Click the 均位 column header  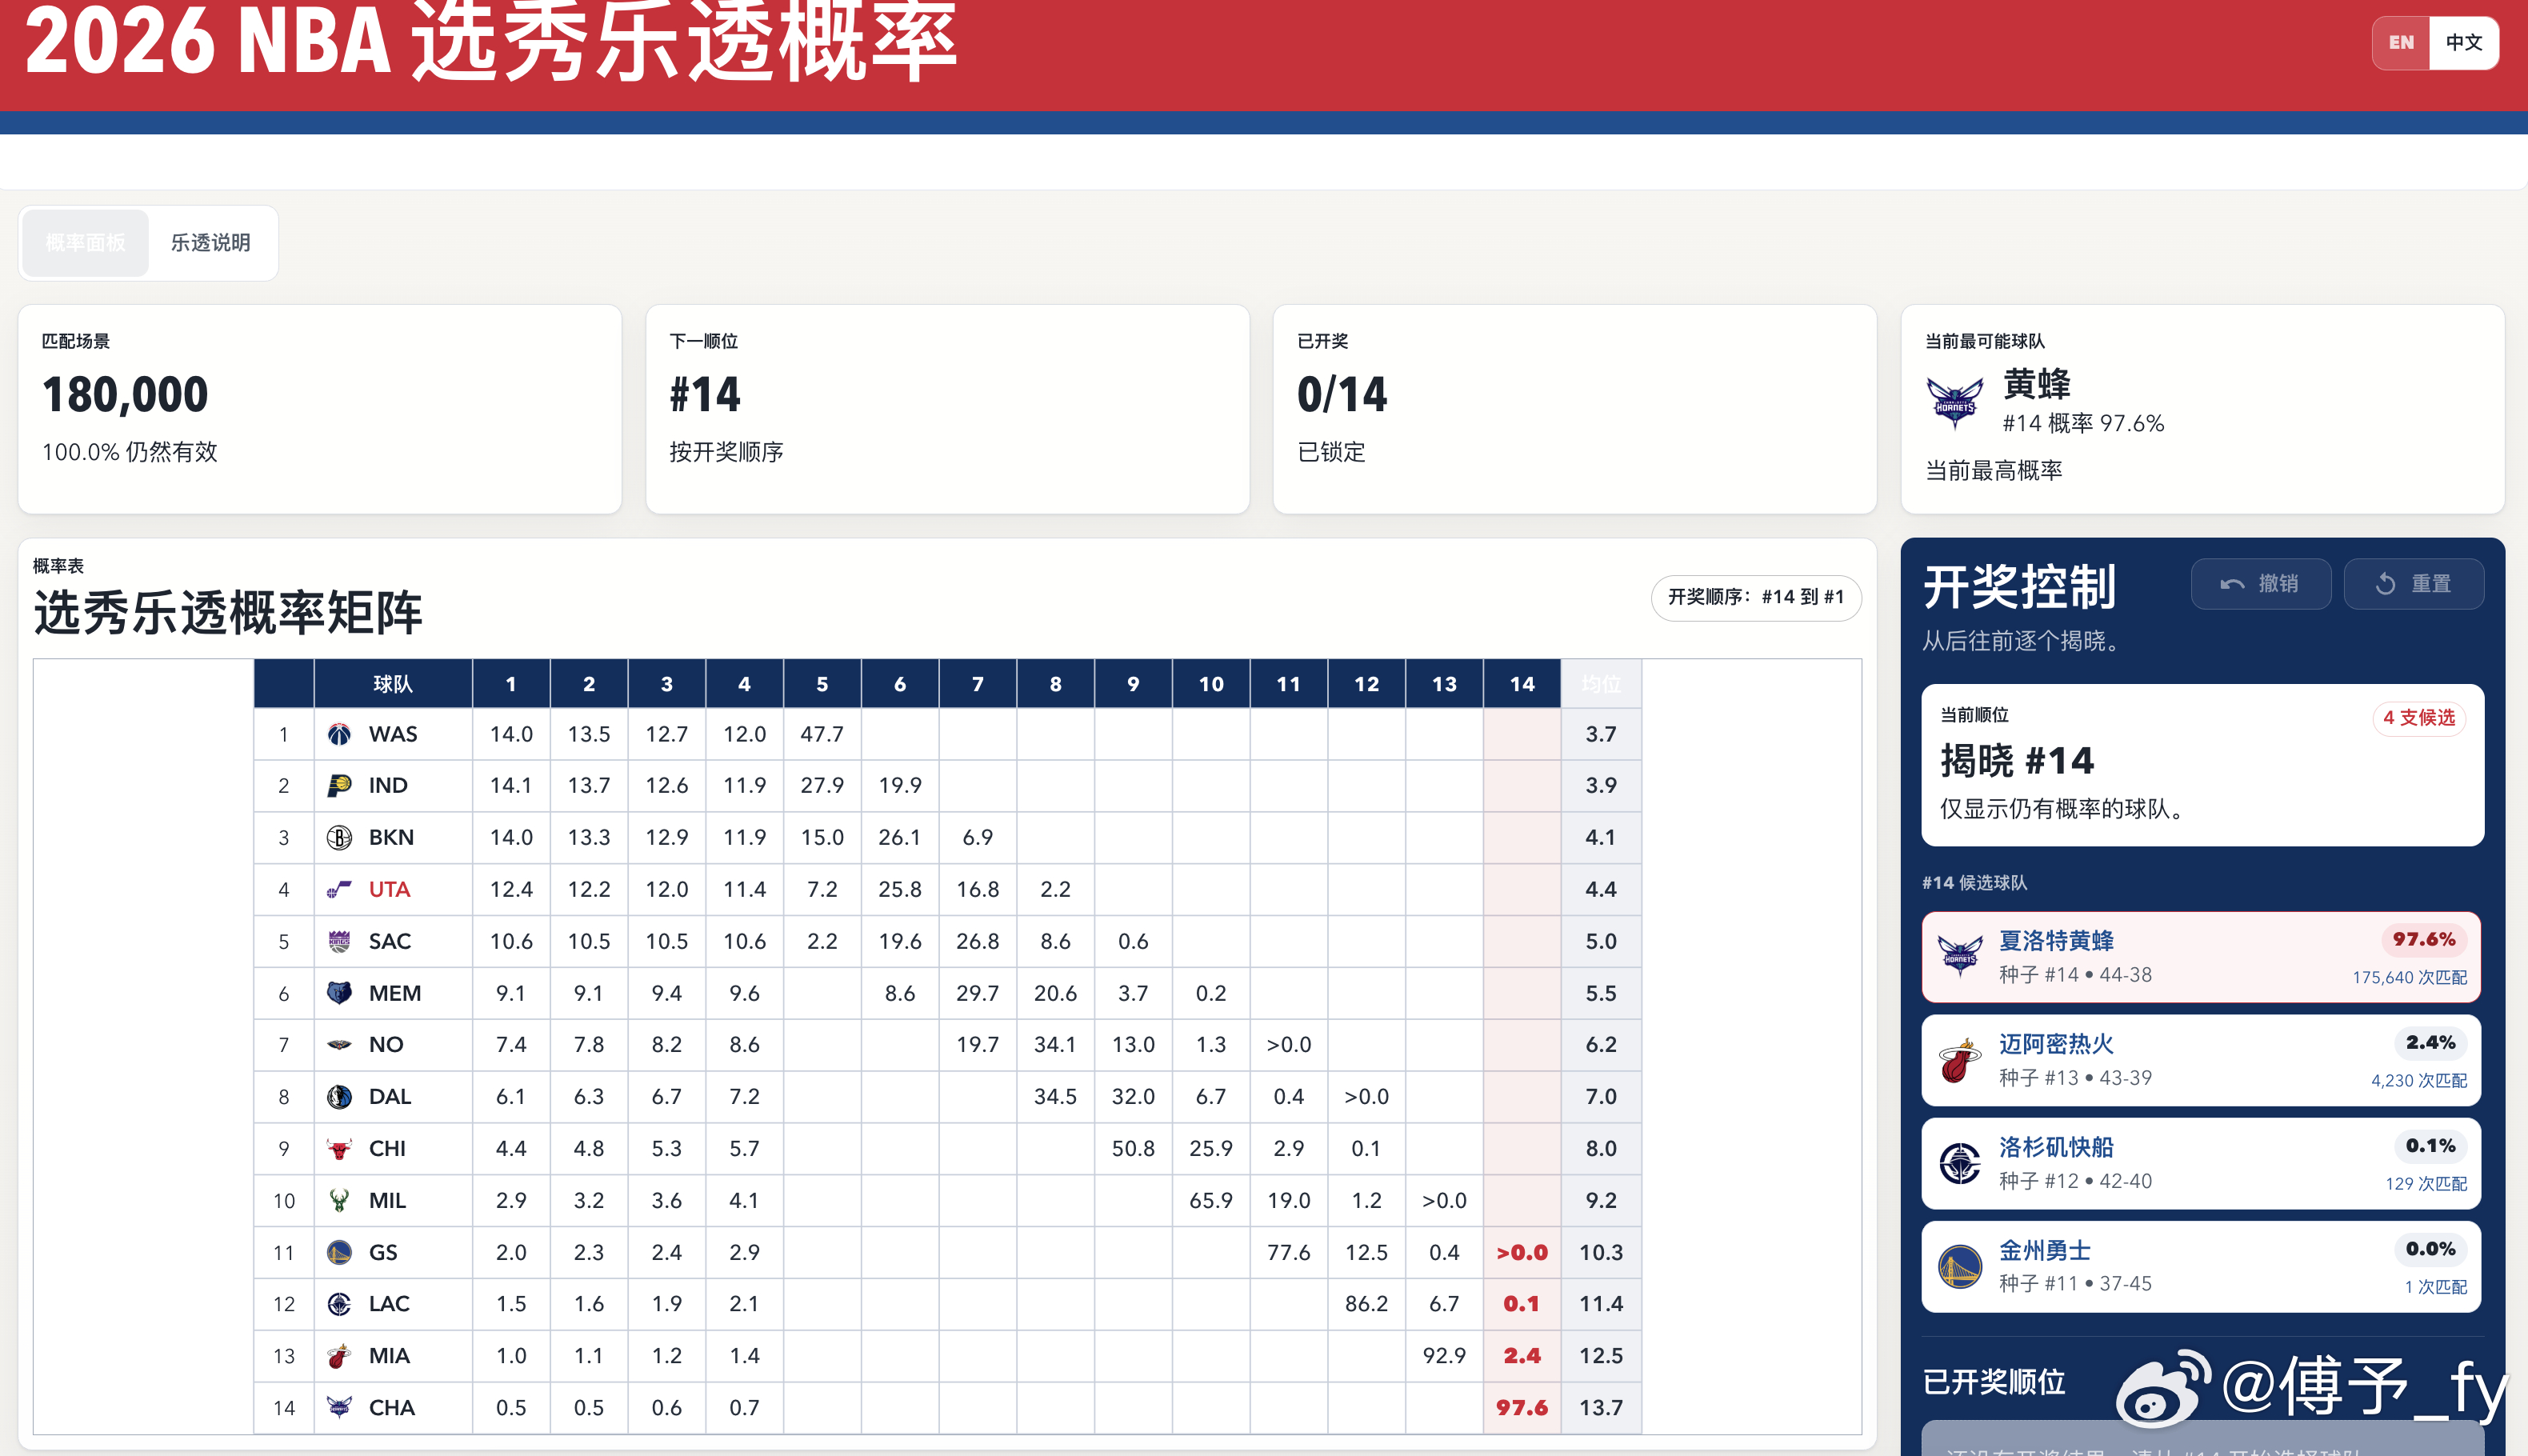(1601, 684)
